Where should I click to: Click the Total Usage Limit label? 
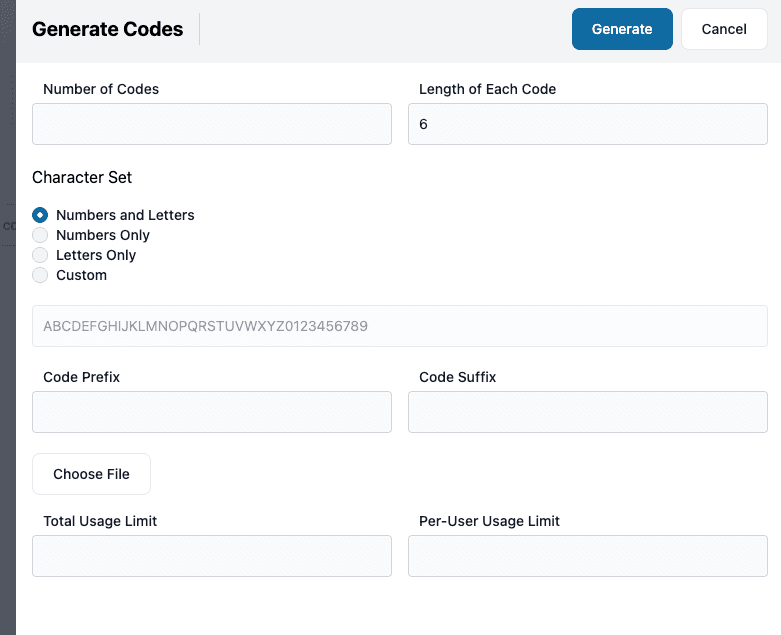100,521
